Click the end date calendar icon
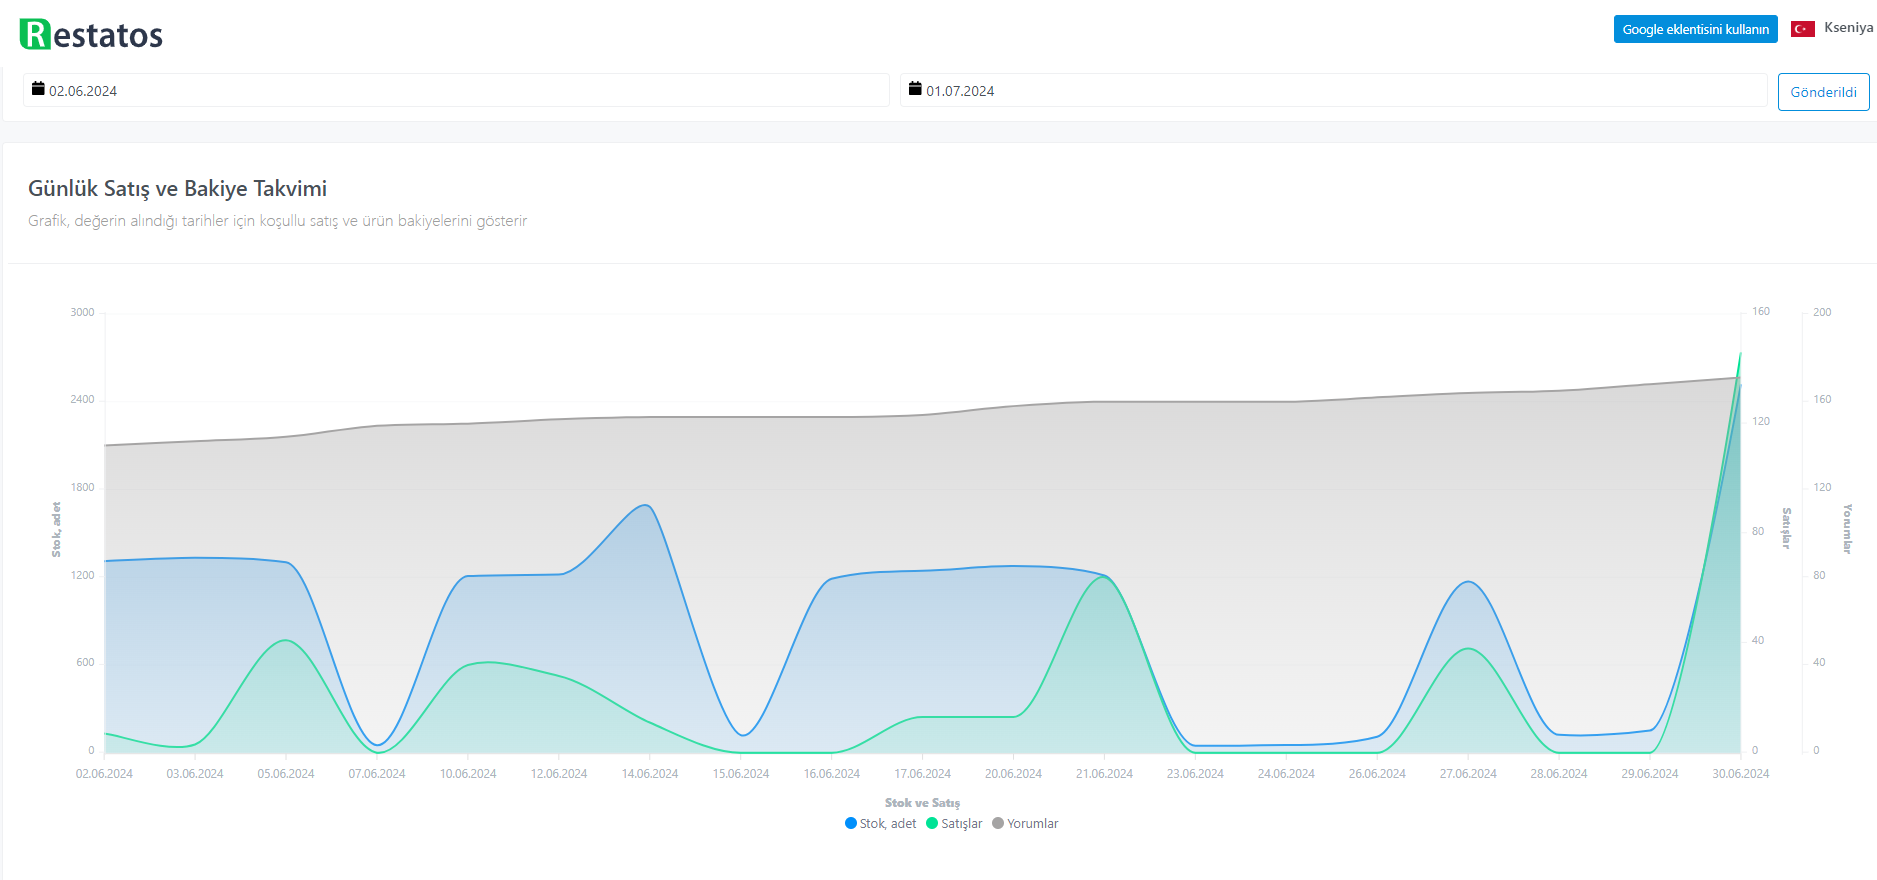This screenshot has height=880, width=1877. tap(915, 89)
